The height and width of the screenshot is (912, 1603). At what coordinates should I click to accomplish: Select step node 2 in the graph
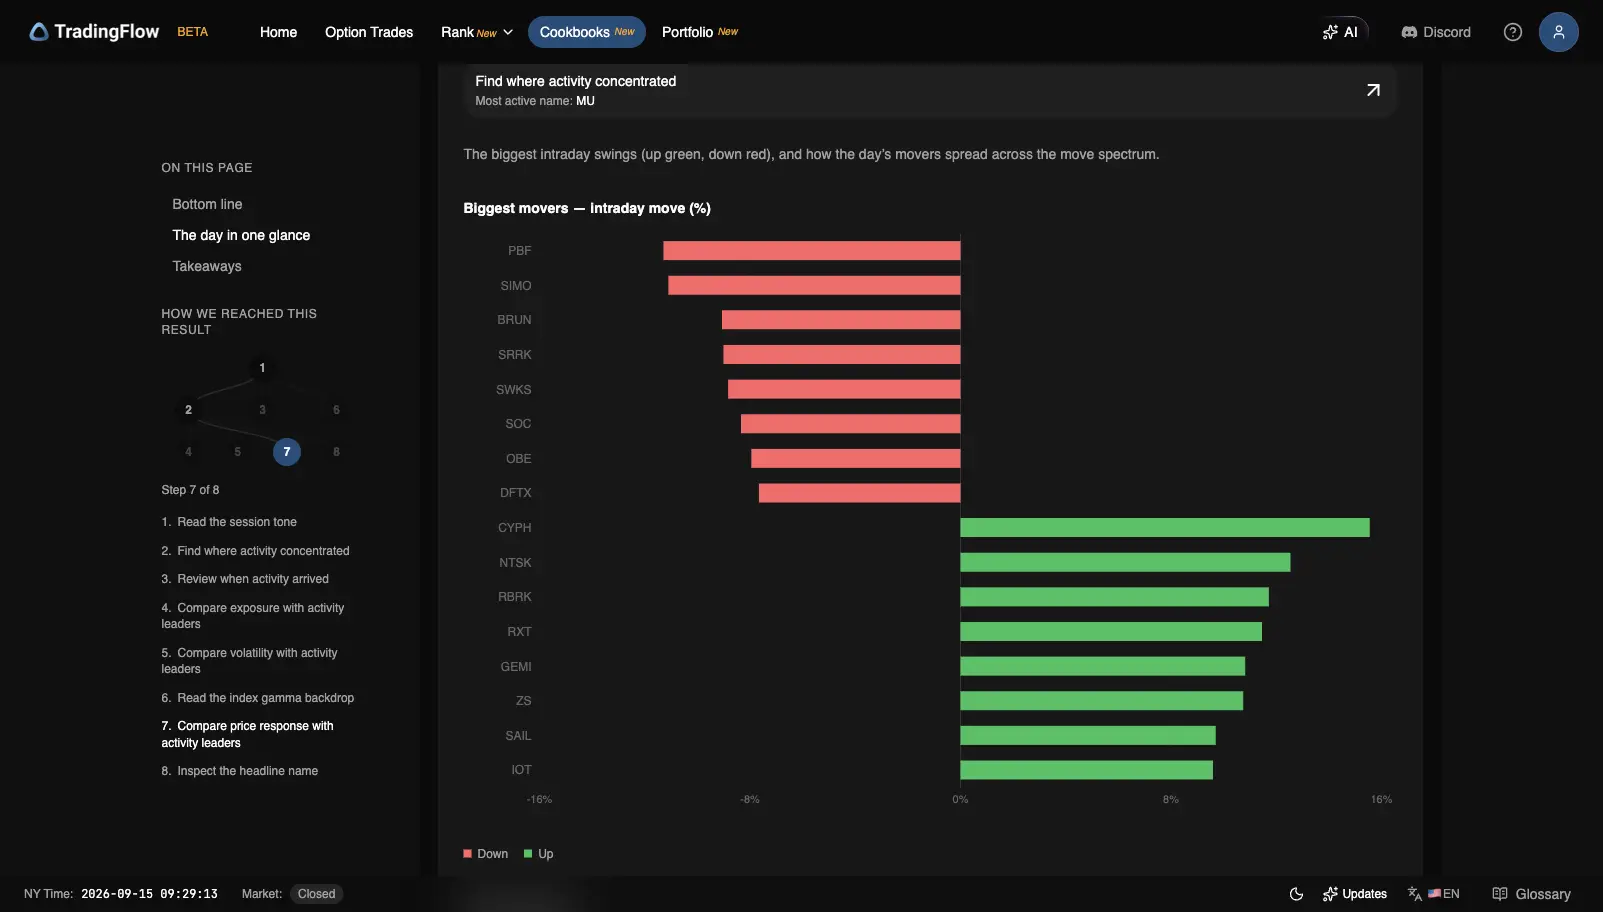point(188,410)
